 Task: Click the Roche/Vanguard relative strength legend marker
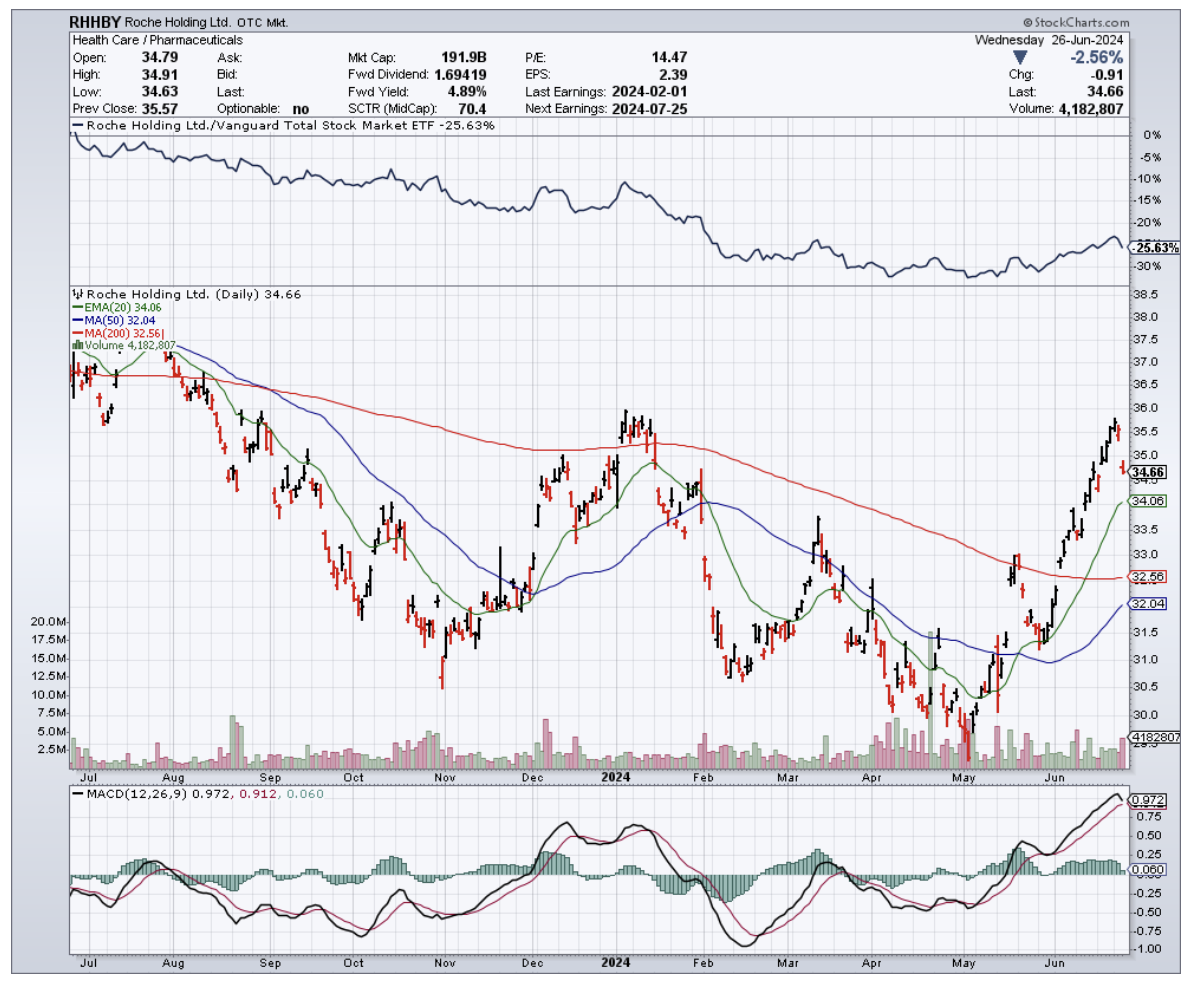click(78, 125)
